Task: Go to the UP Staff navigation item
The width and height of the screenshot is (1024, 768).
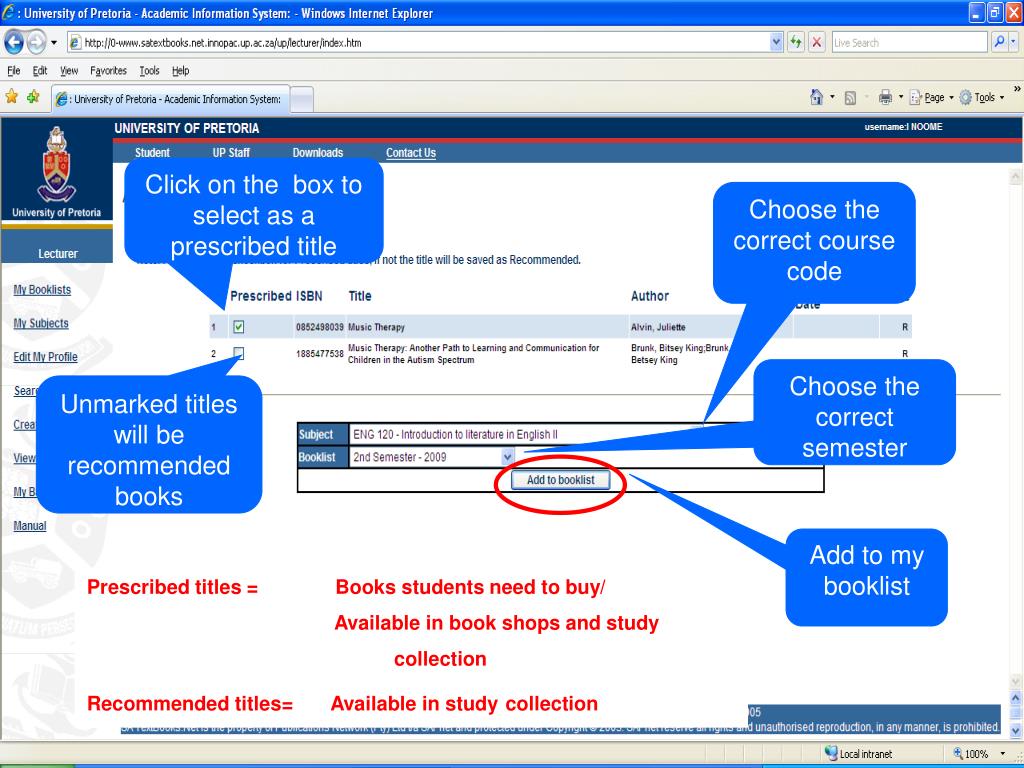Action: (231, 153)
